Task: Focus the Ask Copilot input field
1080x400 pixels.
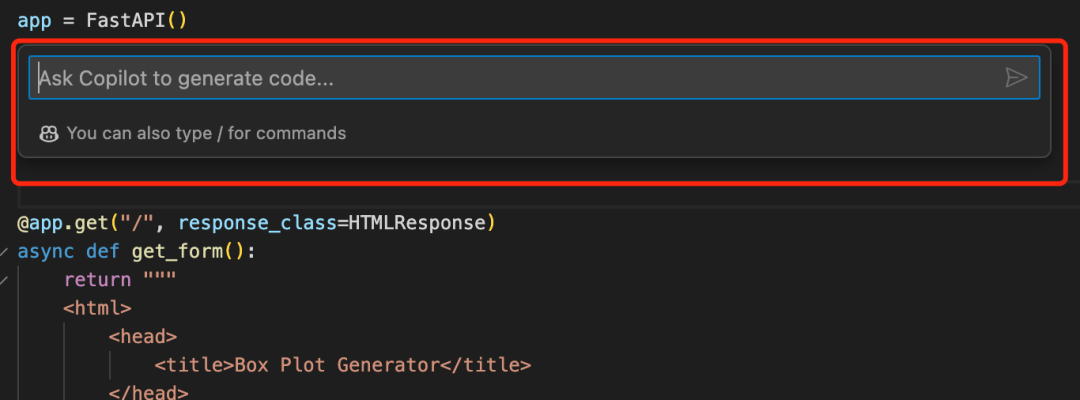Action: 500,78
